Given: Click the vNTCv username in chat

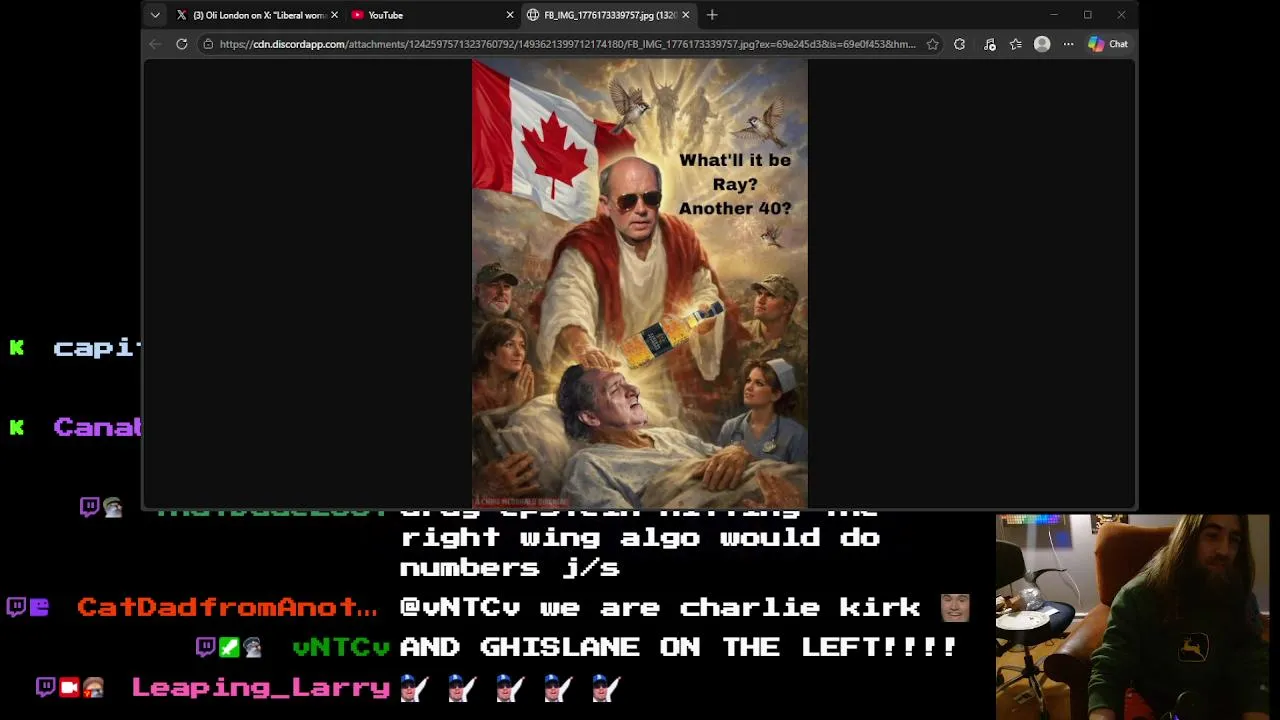Looking at the screenshot, I should coord(341,647).
